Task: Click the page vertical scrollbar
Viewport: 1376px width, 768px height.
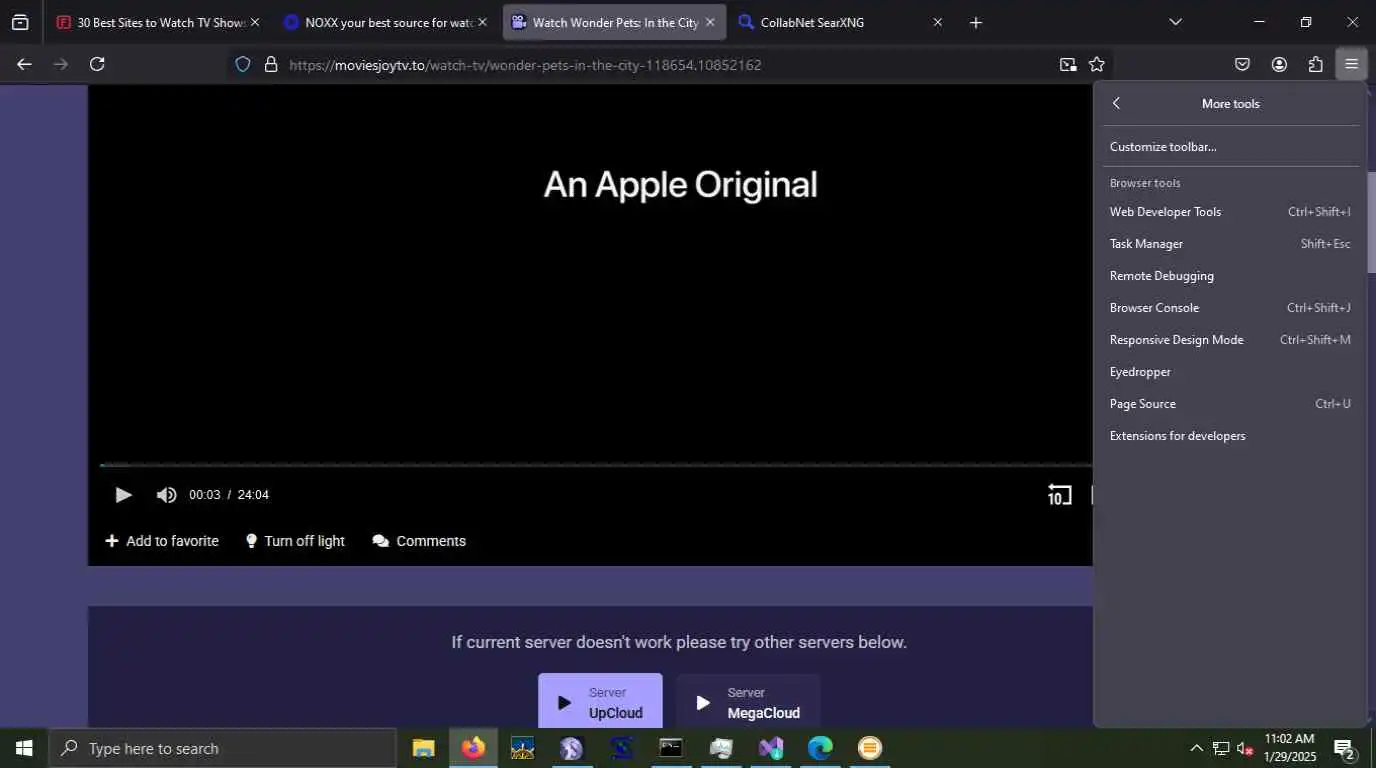Action: (1371, 223)
